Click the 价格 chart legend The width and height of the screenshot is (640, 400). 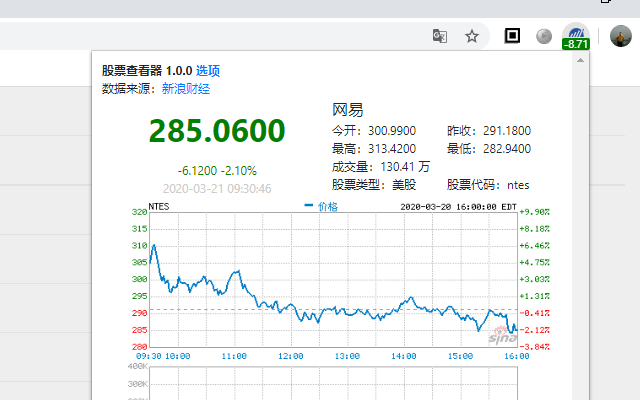(x=322, y=207)
